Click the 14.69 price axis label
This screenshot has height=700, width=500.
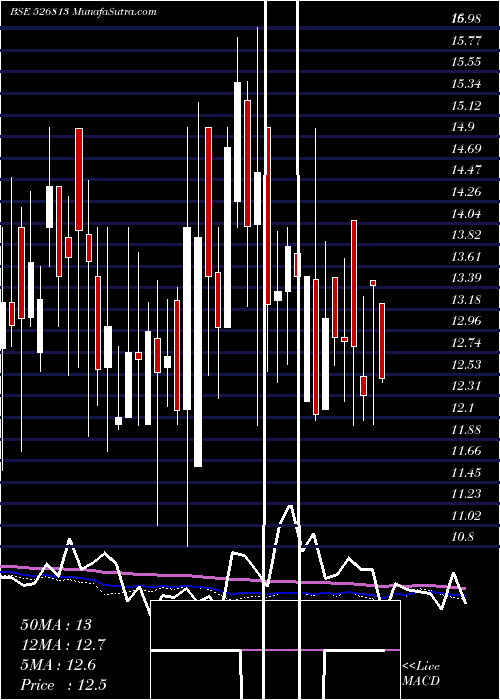pos(467,149)
